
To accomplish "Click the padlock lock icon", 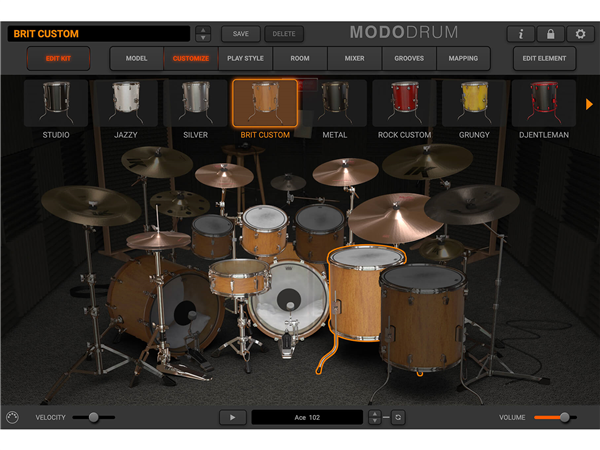I will [550, 34].
